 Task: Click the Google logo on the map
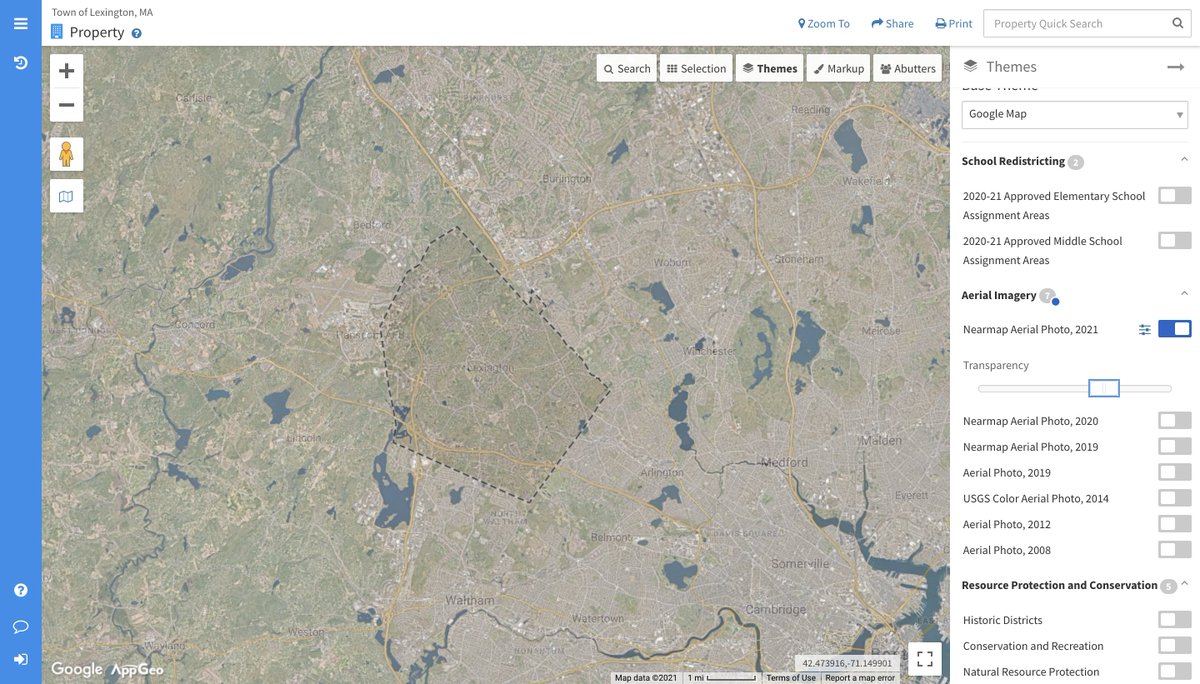point(77,669)
